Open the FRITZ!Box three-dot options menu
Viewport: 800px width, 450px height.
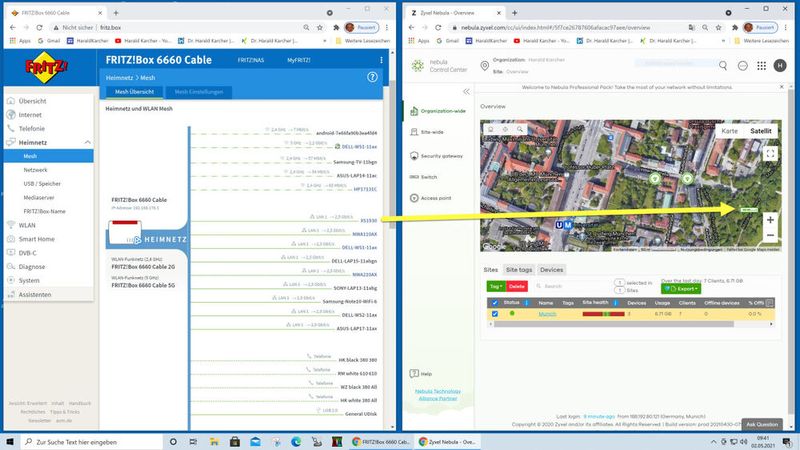pyautogui.click(x=380, y=61)
